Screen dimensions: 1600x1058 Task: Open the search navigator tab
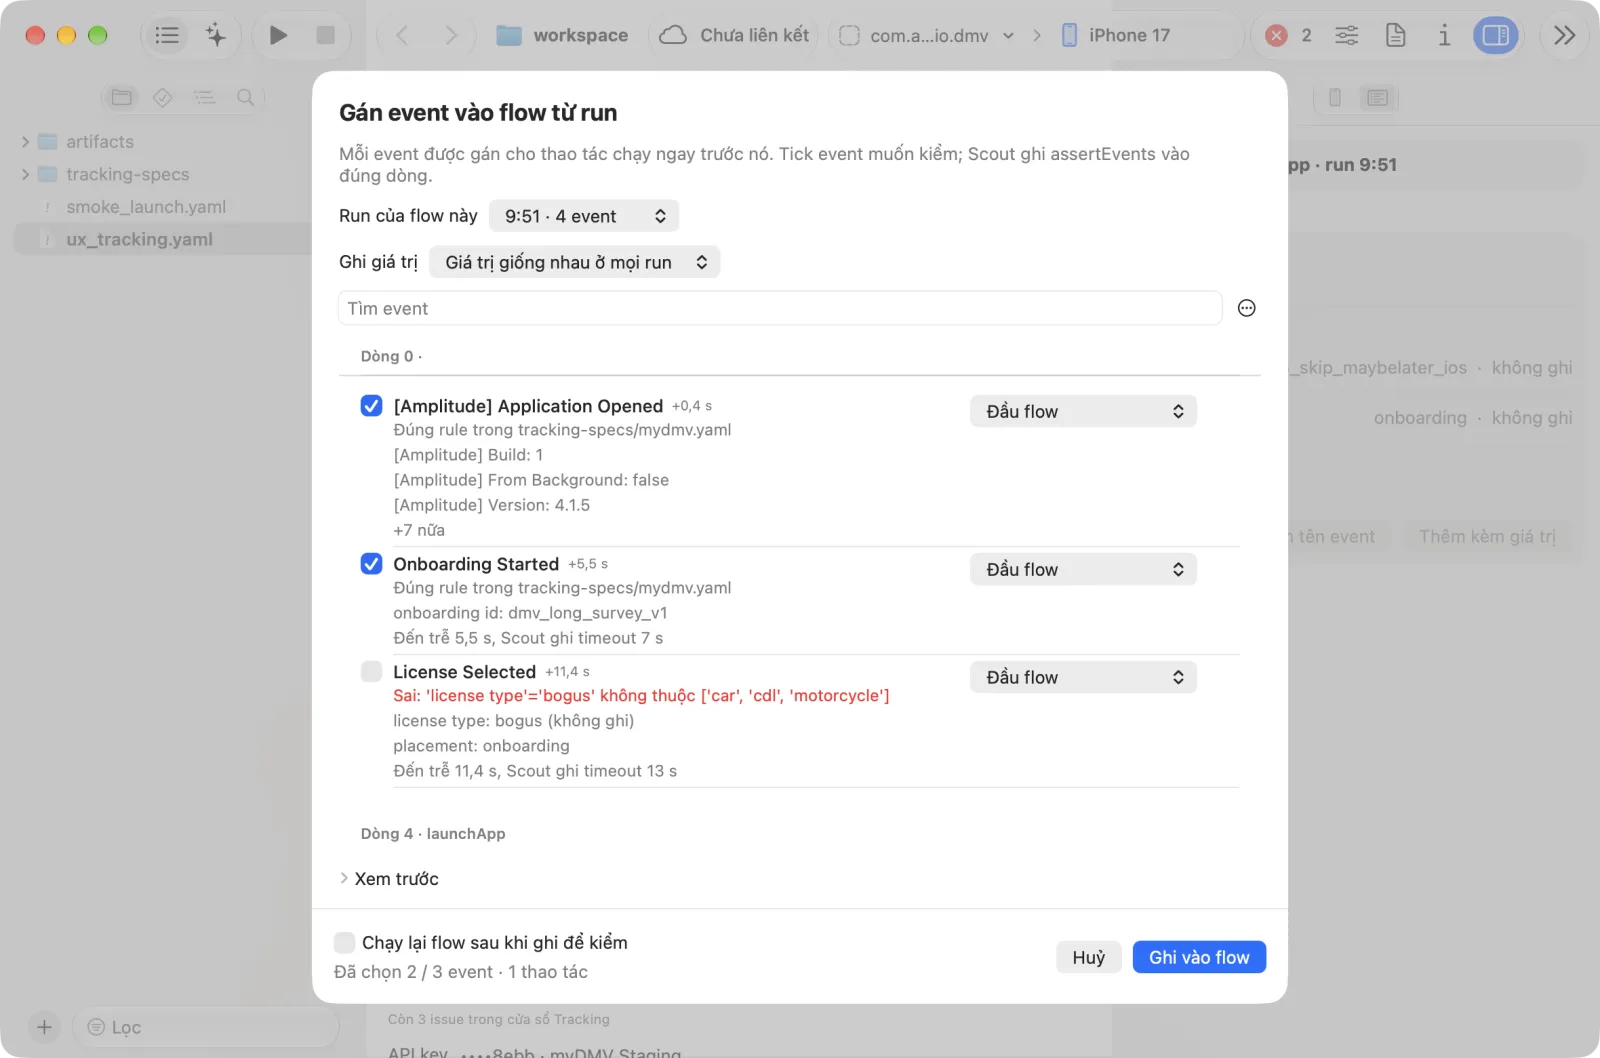tap(245, 97)
